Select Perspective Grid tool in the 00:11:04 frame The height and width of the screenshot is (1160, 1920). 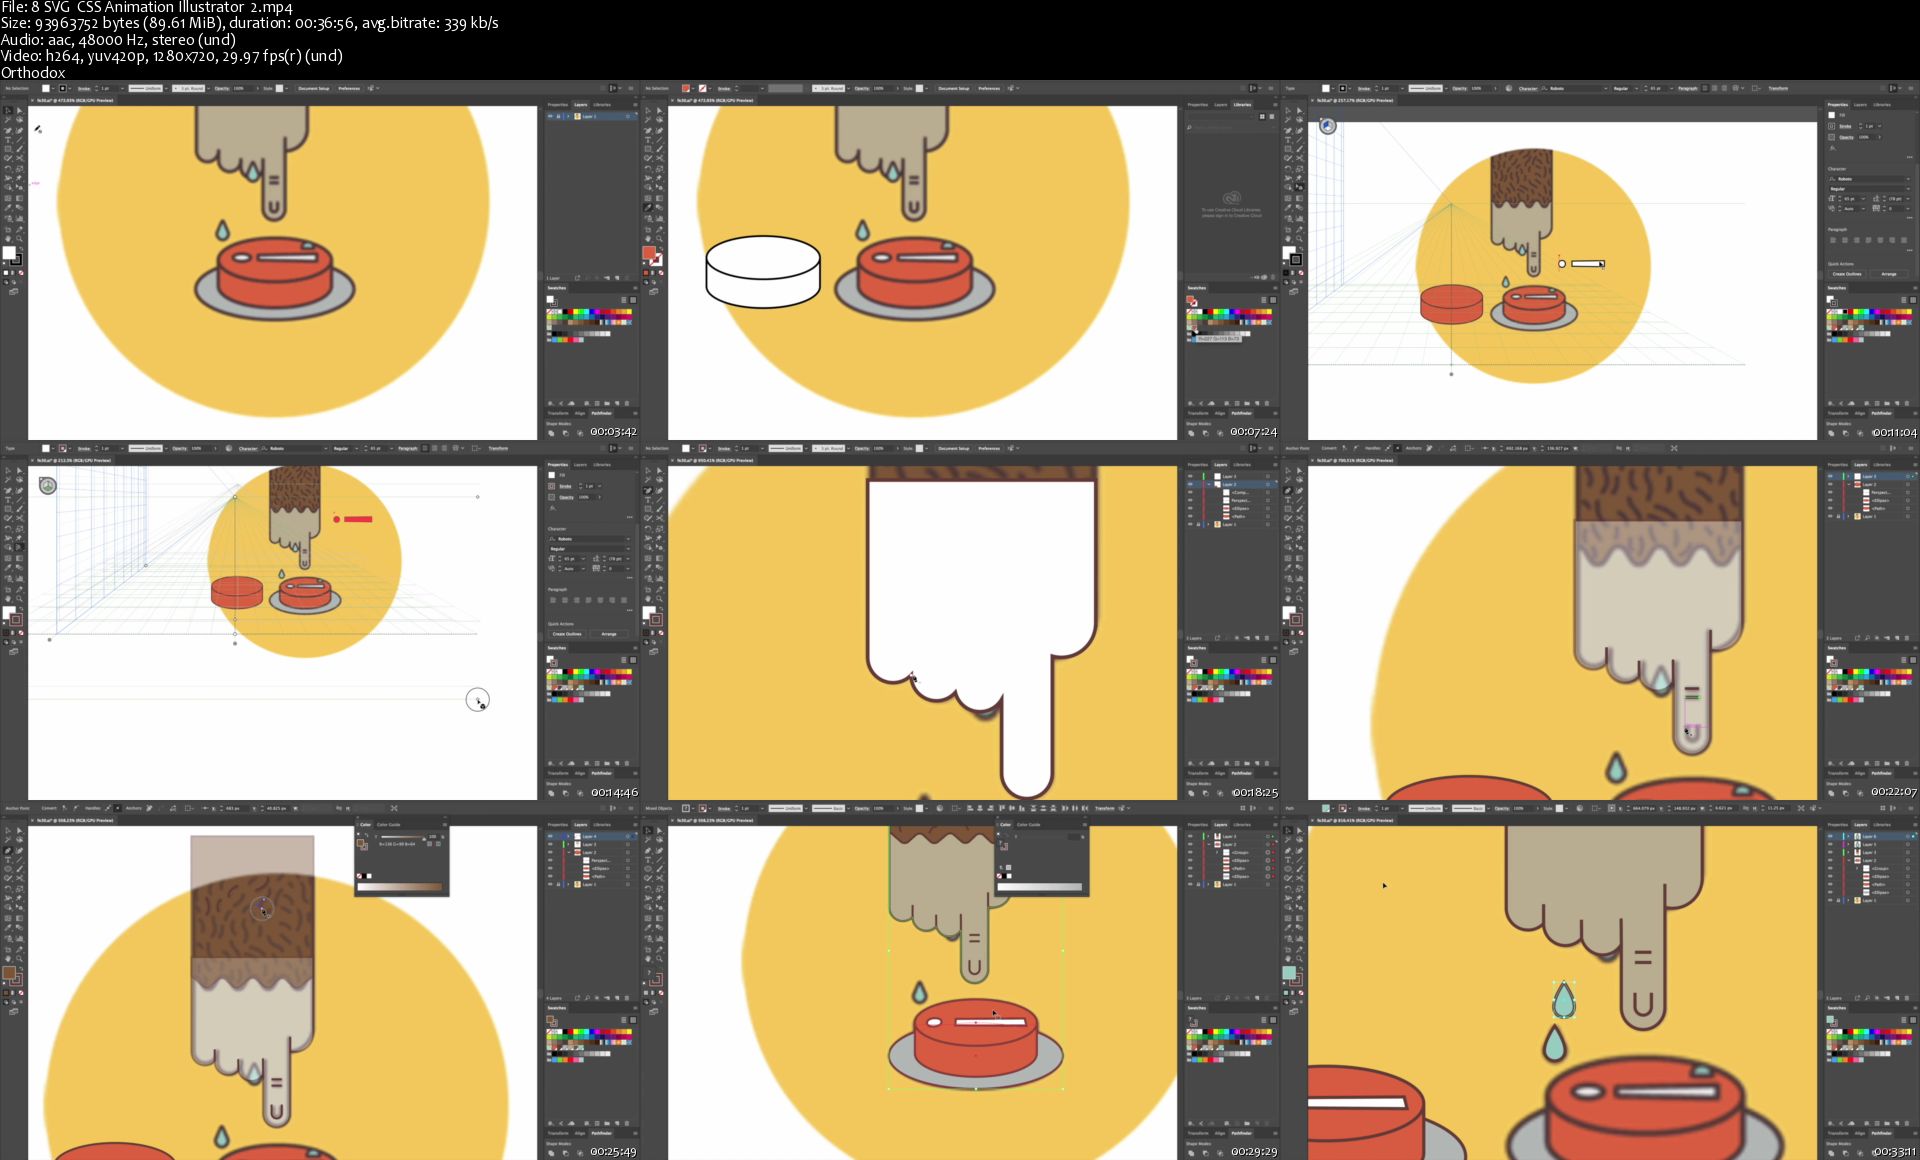(x=1299, y=187)
